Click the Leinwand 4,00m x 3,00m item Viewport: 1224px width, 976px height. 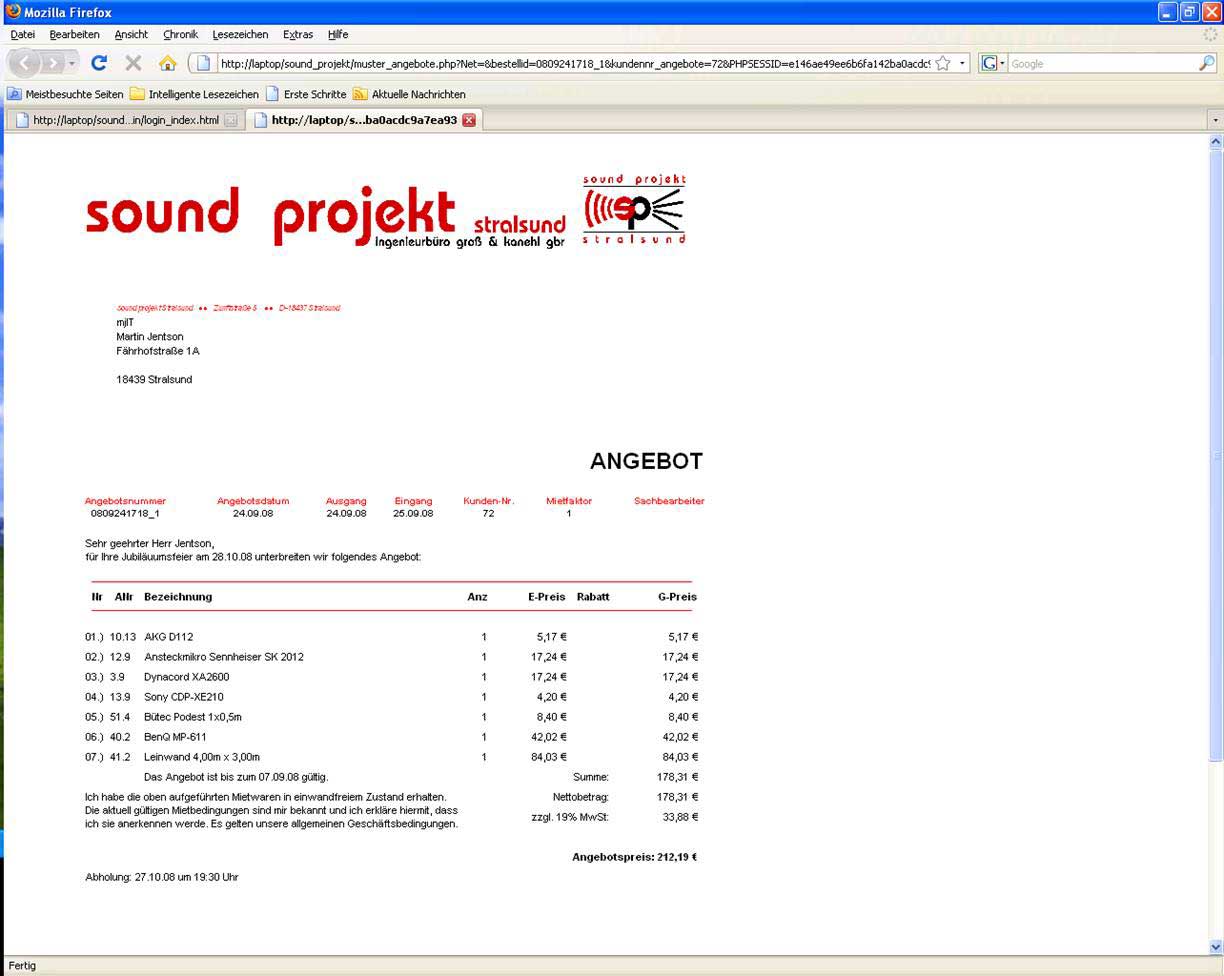(202, 757)
